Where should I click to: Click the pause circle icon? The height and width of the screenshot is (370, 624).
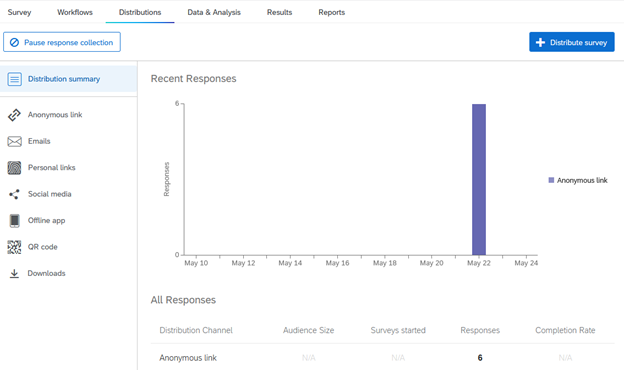14,42
